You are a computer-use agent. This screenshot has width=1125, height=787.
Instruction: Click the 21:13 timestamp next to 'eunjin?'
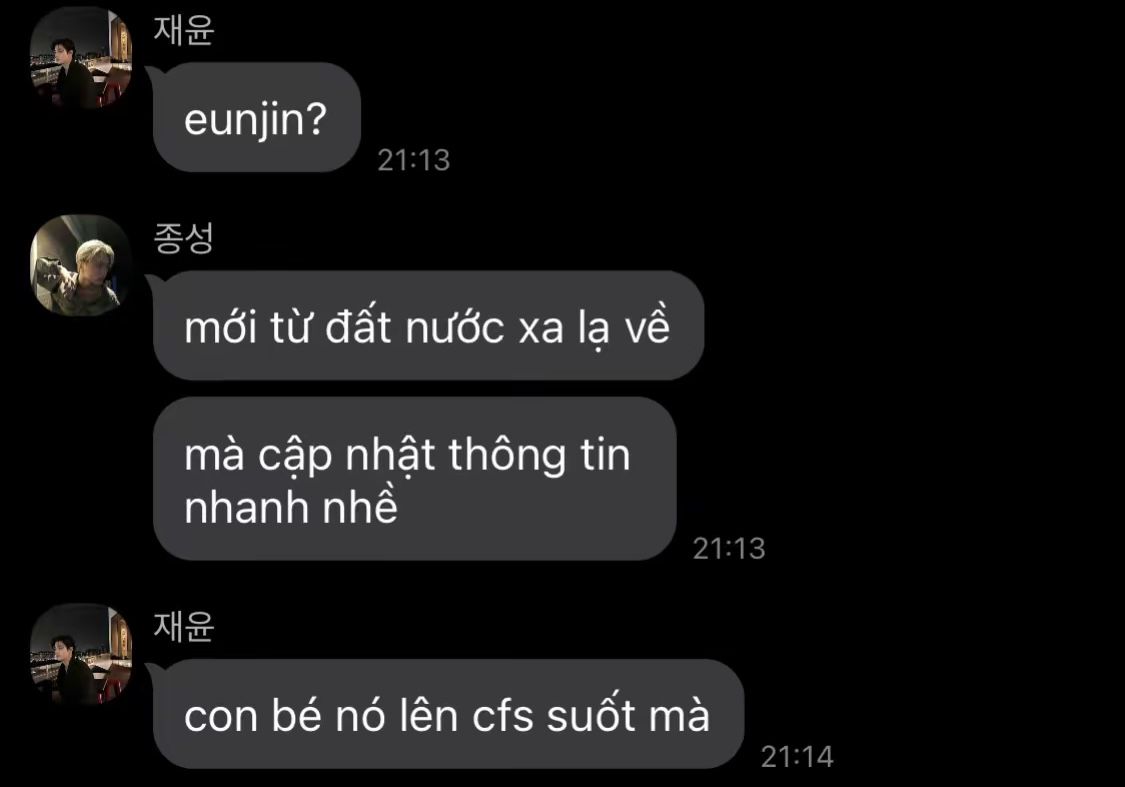(x=414, y=160)
